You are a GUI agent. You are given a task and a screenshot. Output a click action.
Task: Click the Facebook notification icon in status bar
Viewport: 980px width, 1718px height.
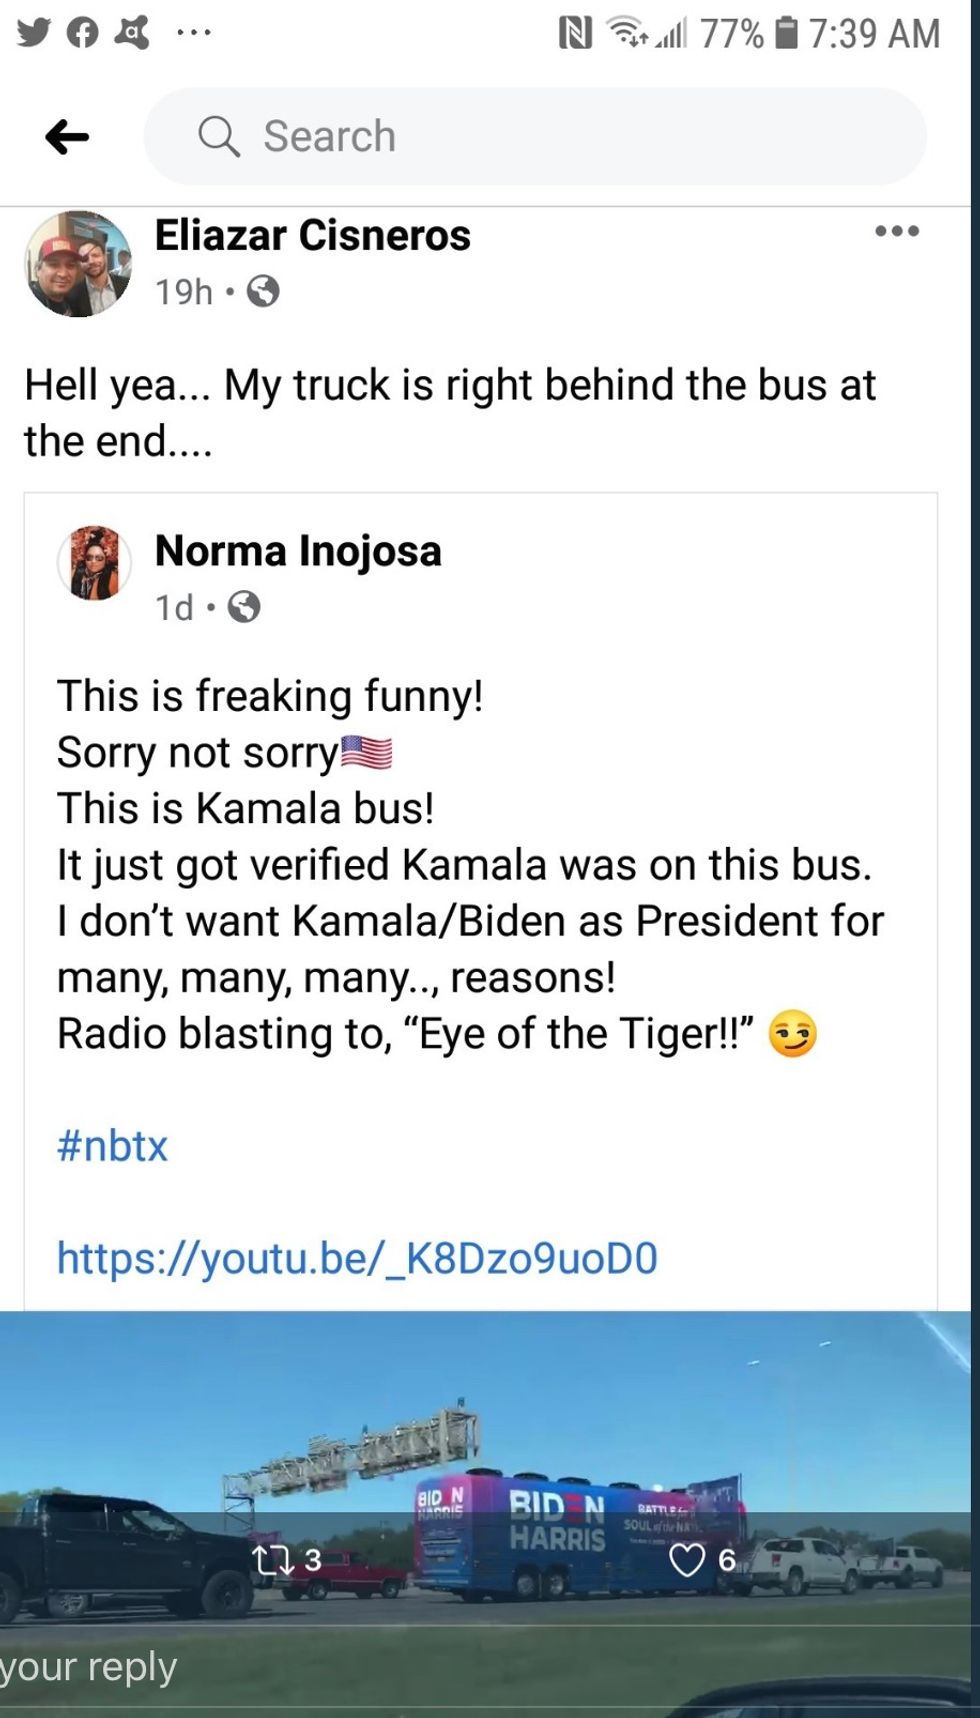[83, 33]
